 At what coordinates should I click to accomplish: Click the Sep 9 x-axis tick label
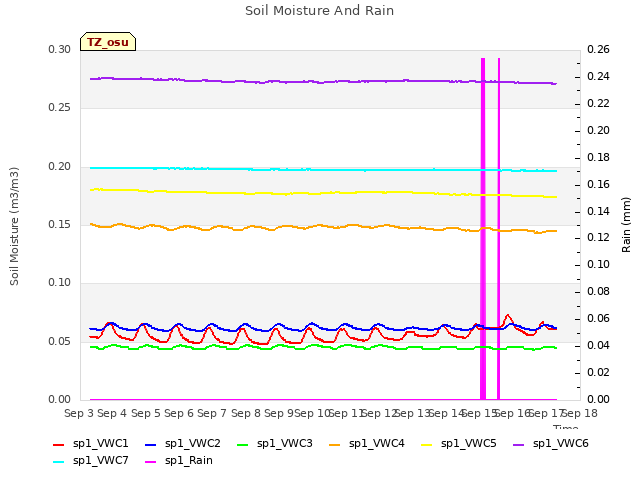pyautogui.click(x=279, y=413)
